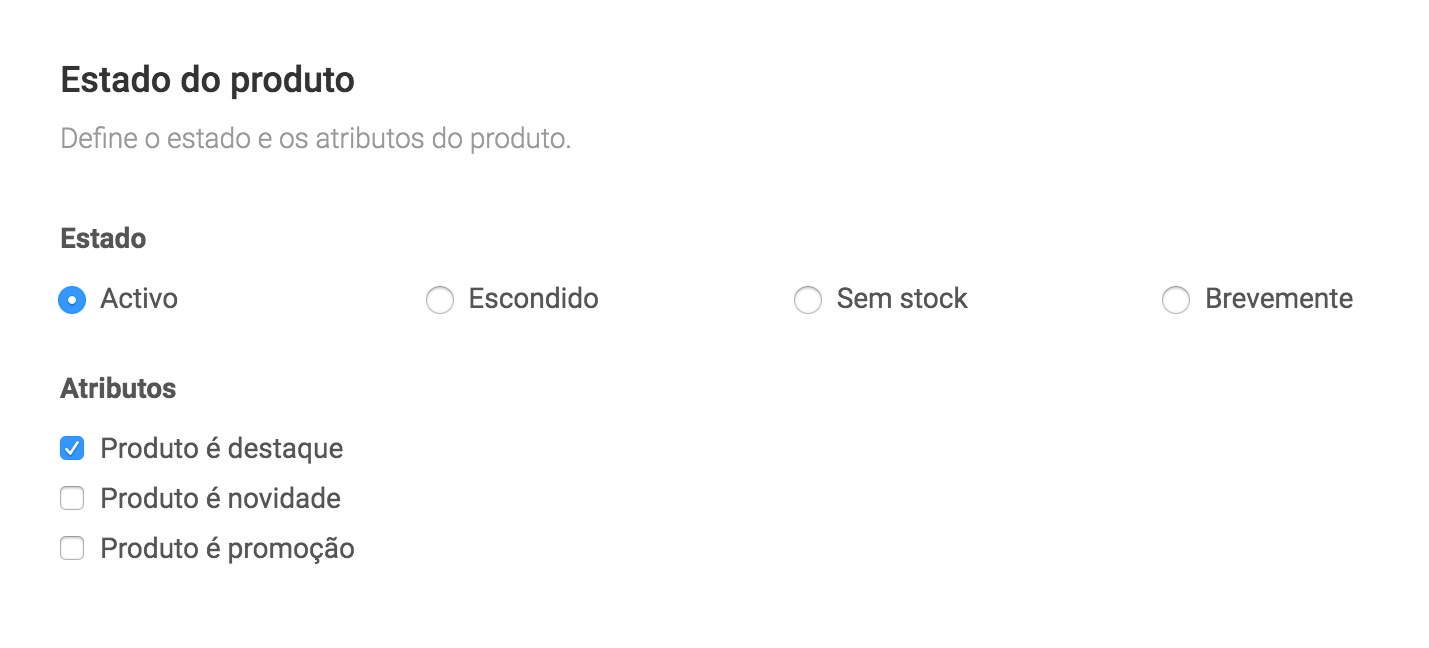Enable the Produto é novidade attribute
The height and width of the screenshot is (648, 1429).
tap(72, 498)
